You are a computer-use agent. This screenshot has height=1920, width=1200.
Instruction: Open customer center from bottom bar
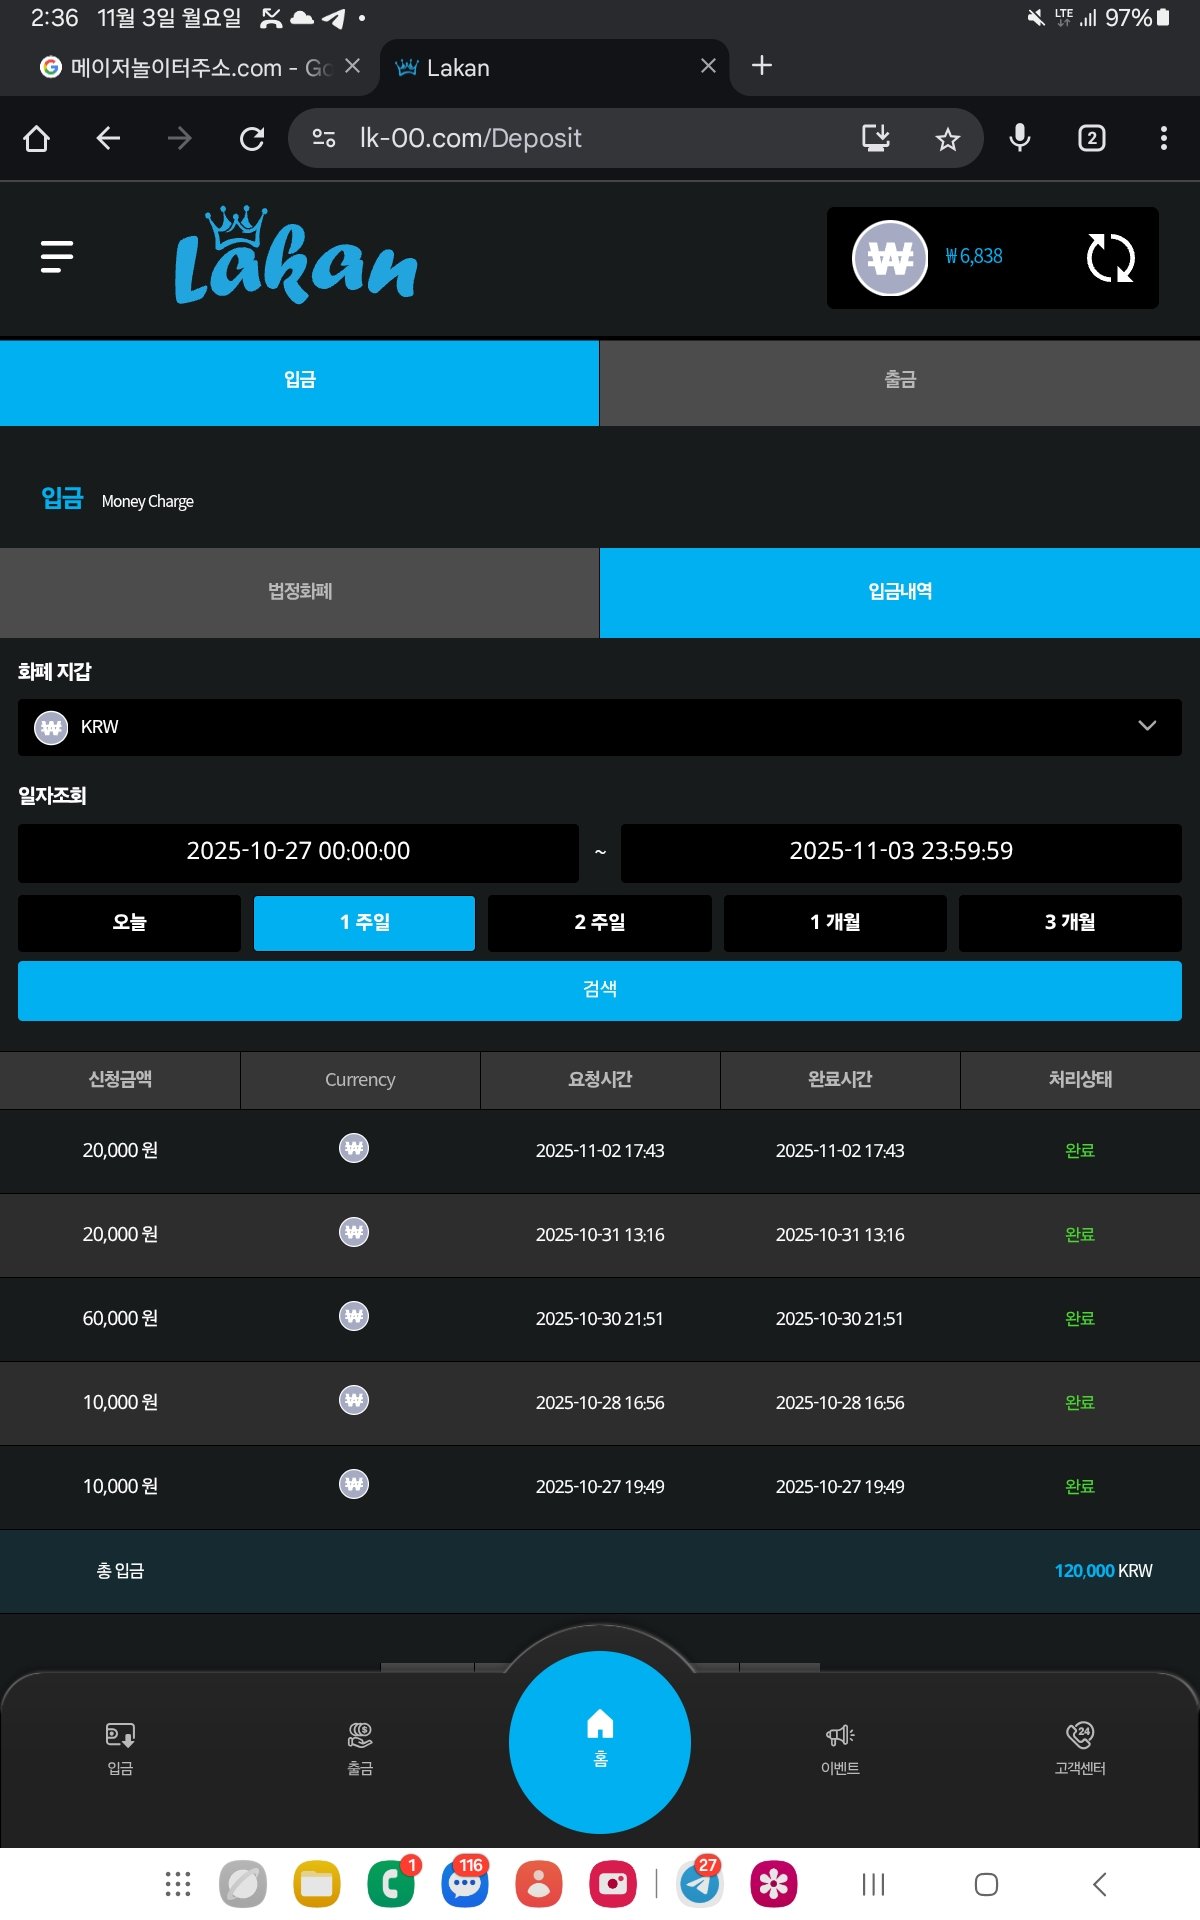click(x=1080, y=1747)
